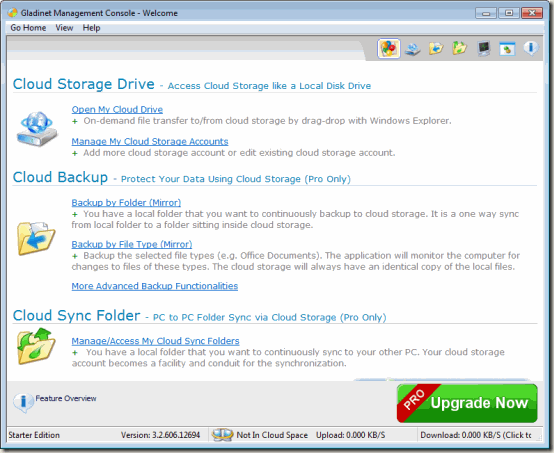This screenshot has height=453, width=554.
Task: Click the blue-arrow backup folder toolbar icon
Action: click(436, 48)
